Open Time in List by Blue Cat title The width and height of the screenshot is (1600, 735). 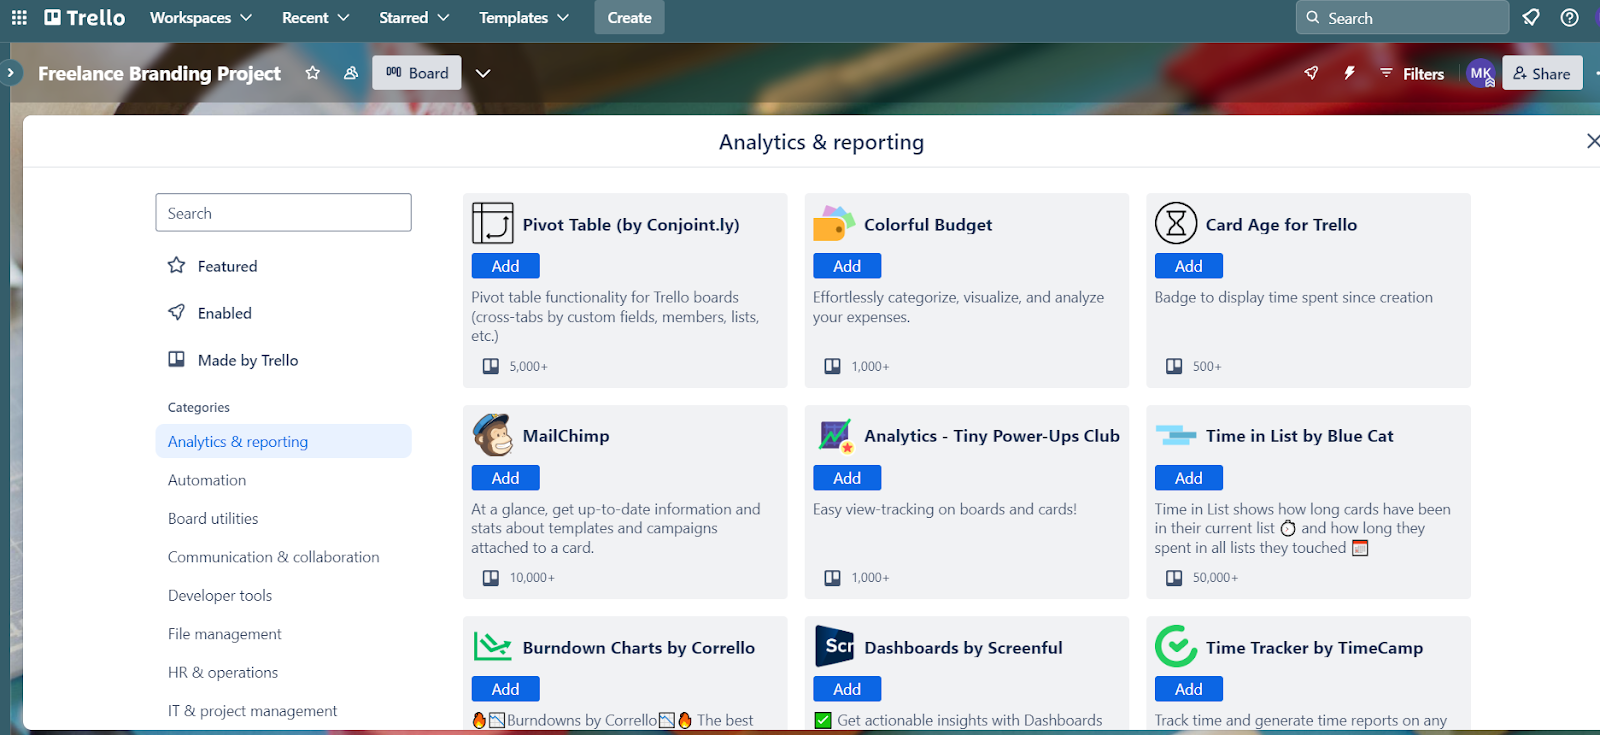pyautogui.click(x=1299, y=436)
